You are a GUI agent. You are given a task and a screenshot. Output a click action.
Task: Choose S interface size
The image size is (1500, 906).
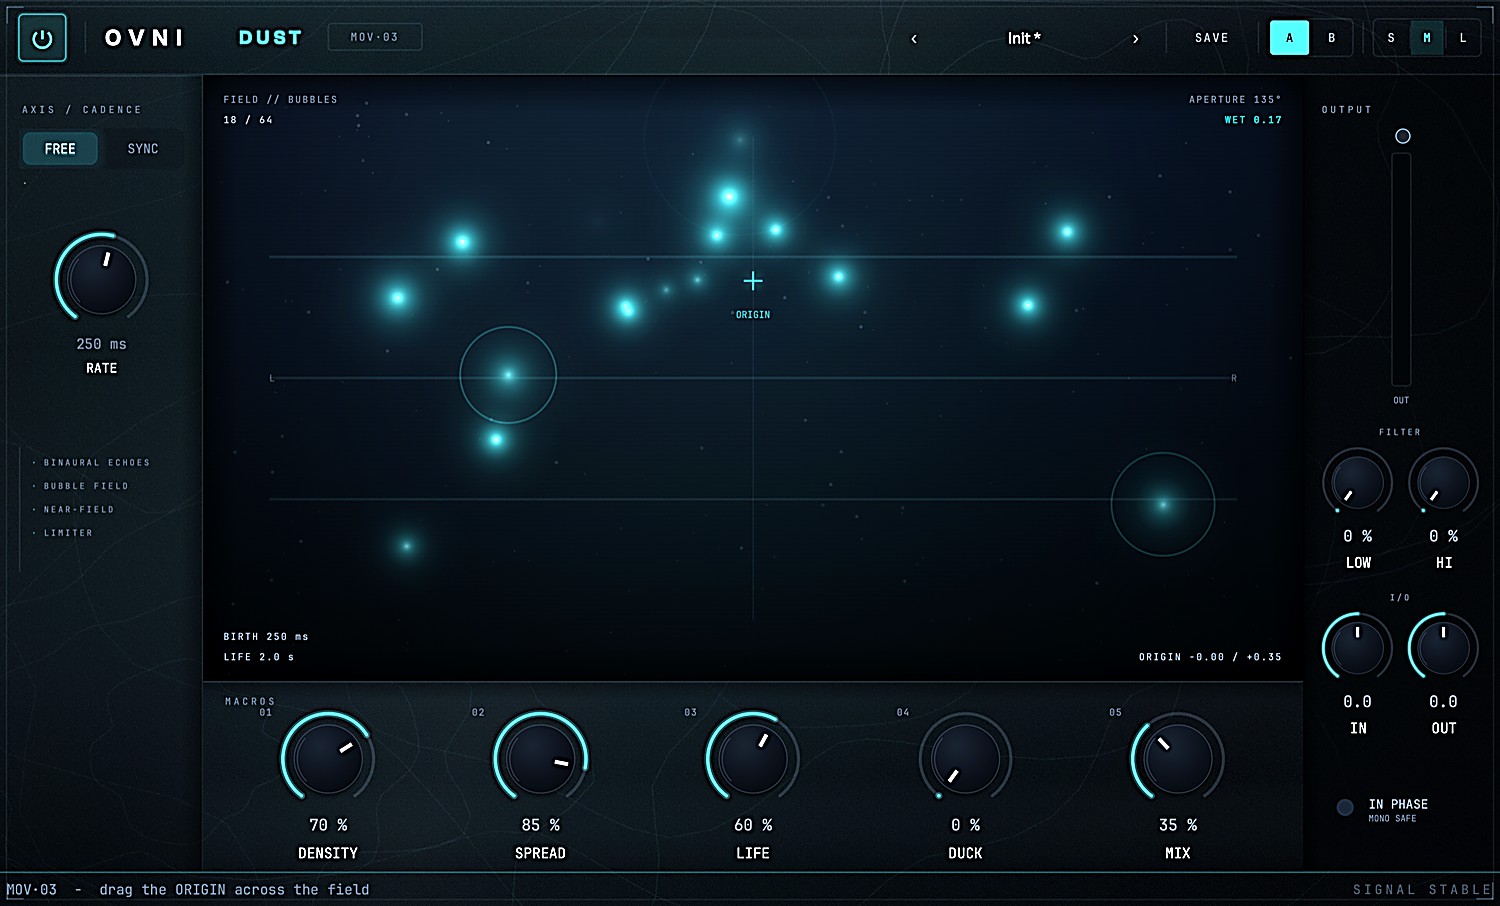coord(1391,38)
